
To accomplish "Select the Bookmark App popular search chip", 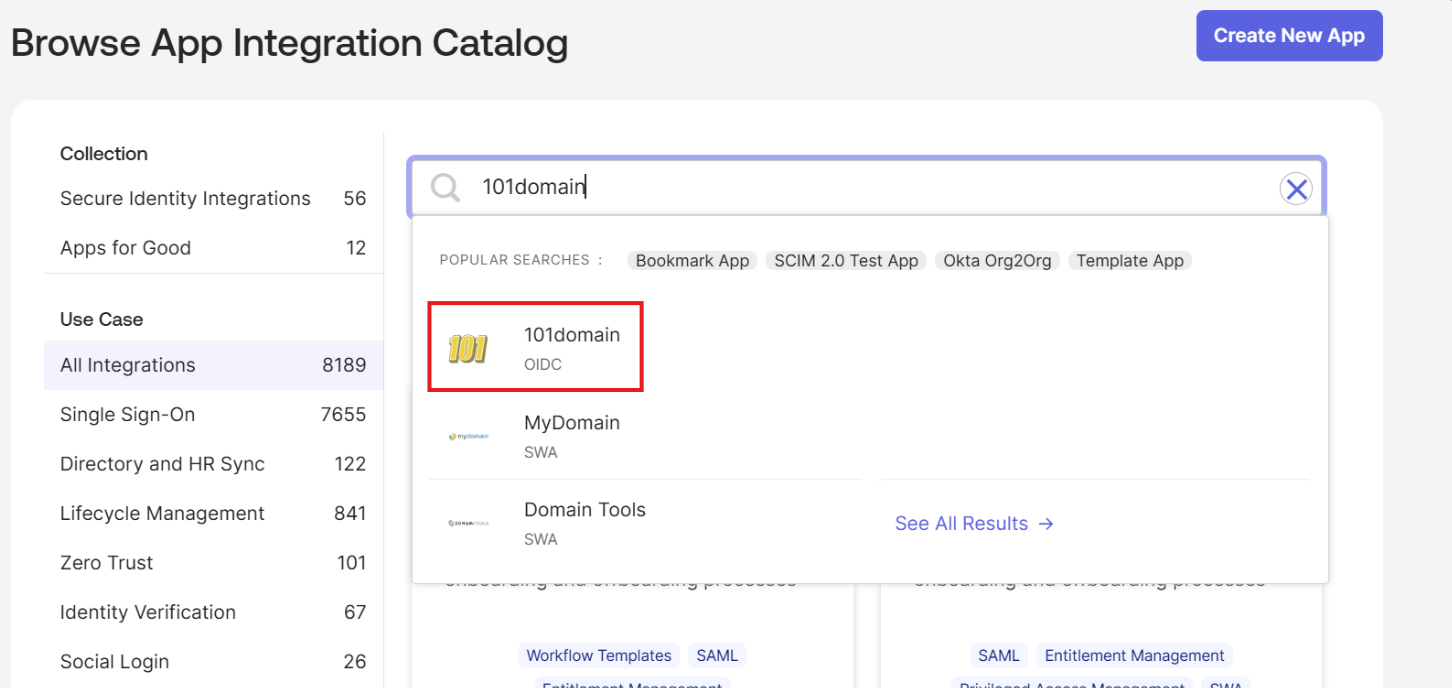I will tap(692, 260).
